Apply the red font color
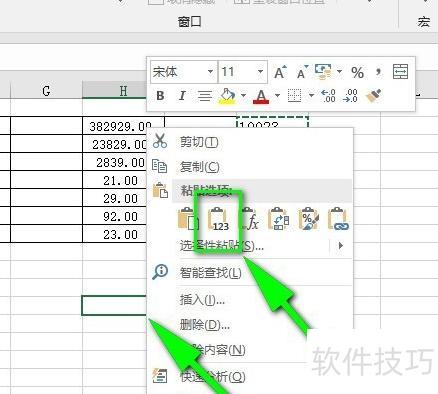The width and height of the screenshot is (438, 394). click(261, 96)
